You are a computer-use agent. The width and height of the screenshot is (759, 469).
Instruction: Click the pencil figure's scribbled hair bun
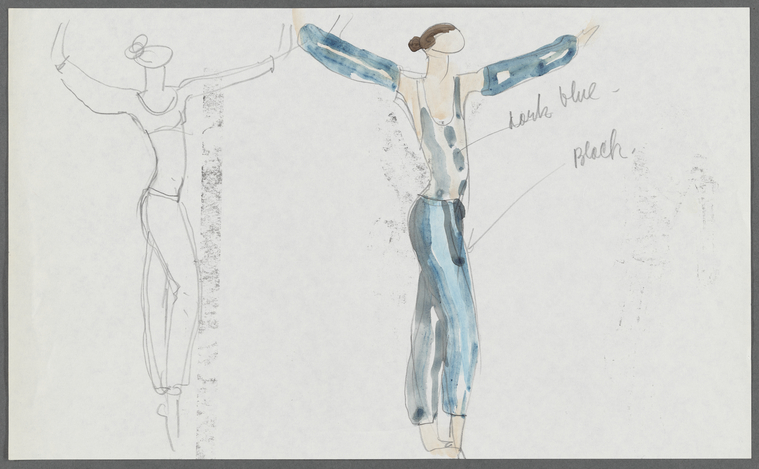(x=137, y=47)
